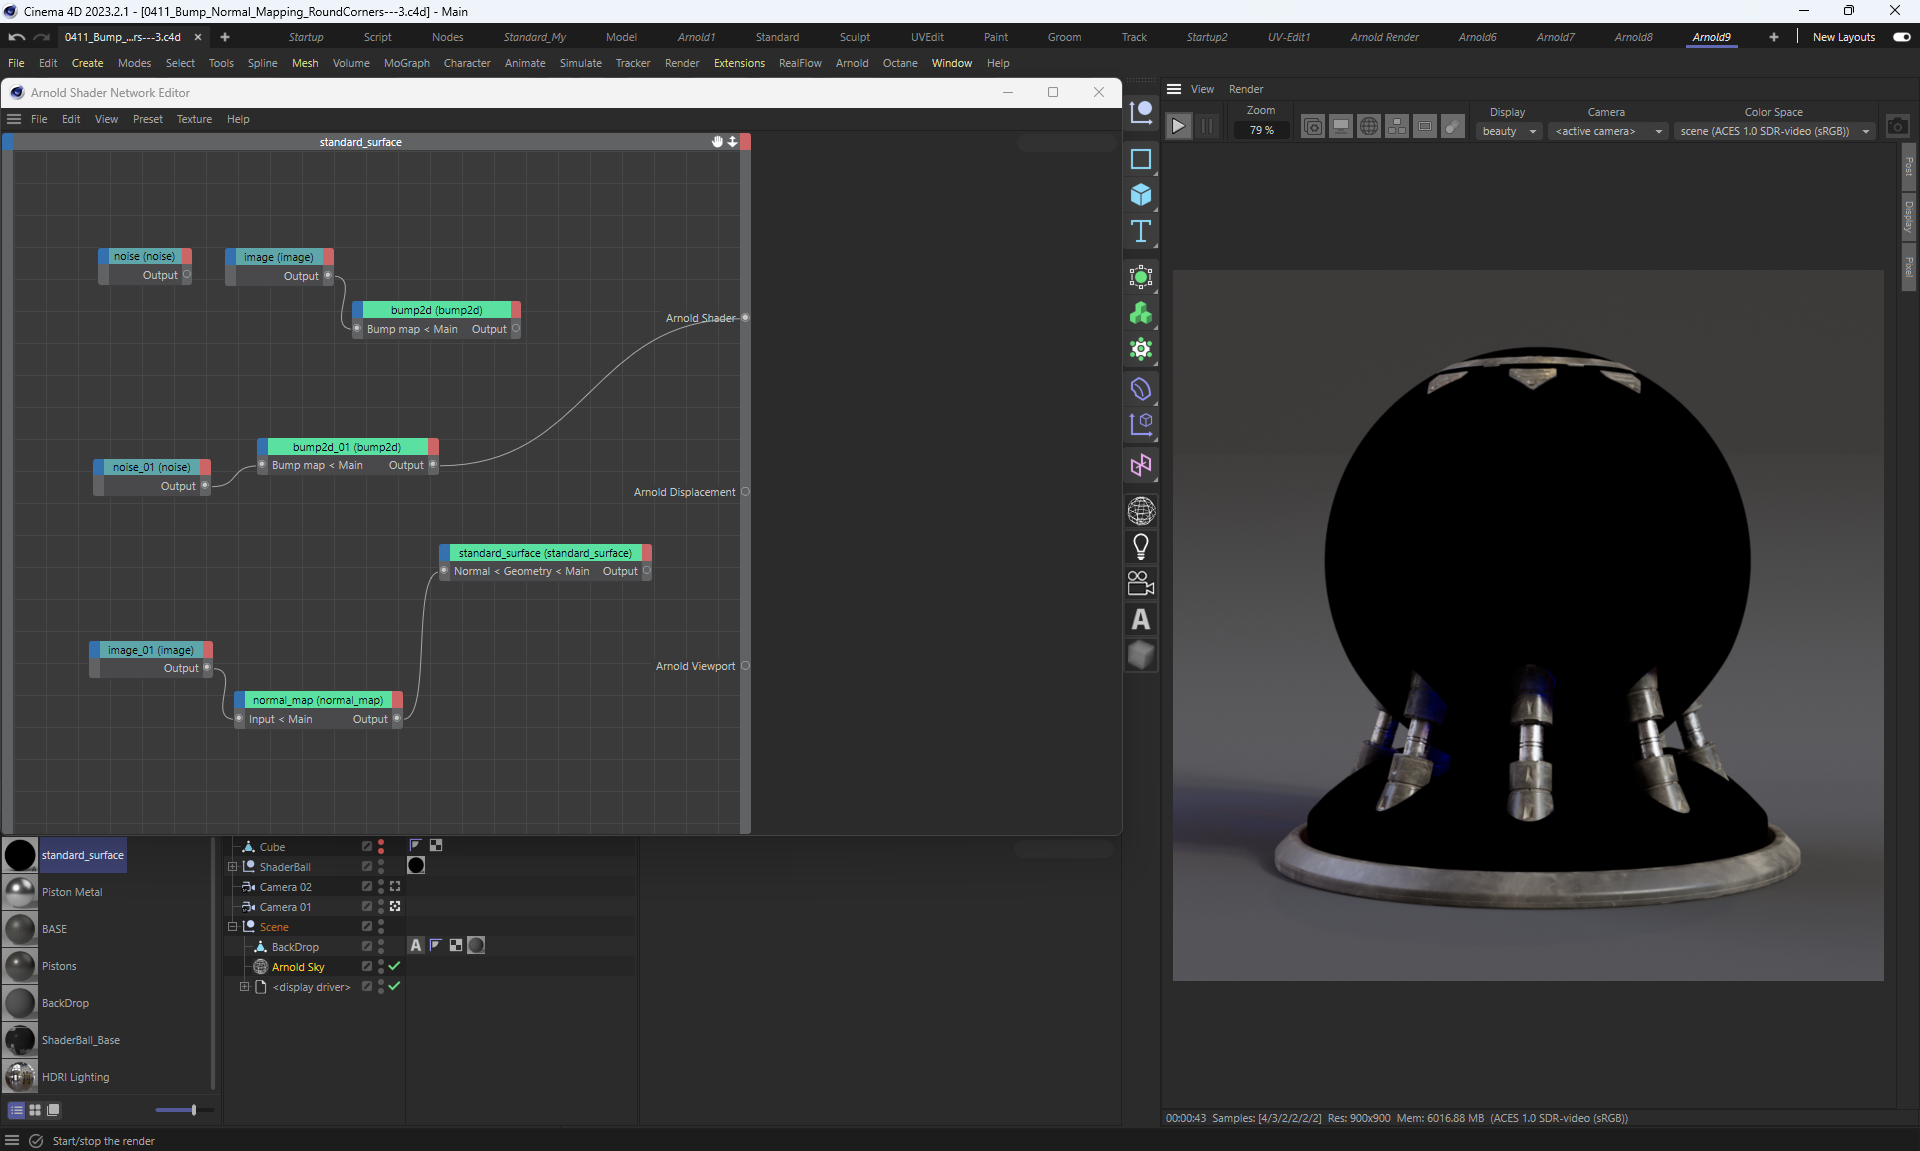Open the Preset menu in shader editor
Viewport: 1920px width, 1151px height.
(147, 119)
